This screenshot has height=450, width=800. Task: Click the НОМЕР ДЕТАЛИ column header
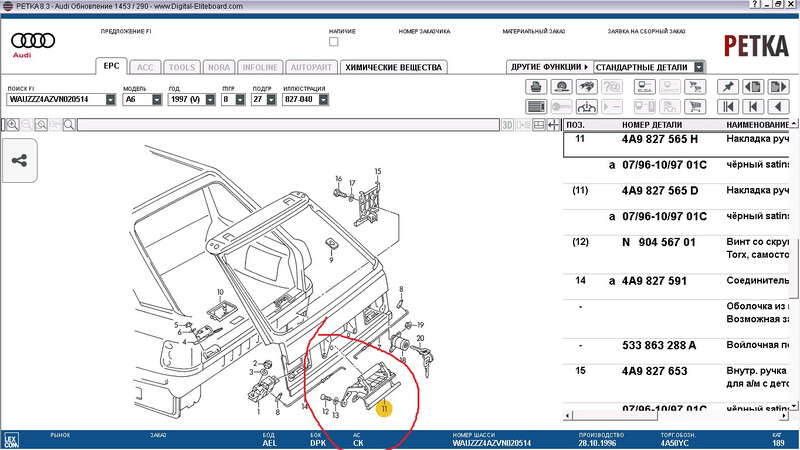click(x=652, y=124)
